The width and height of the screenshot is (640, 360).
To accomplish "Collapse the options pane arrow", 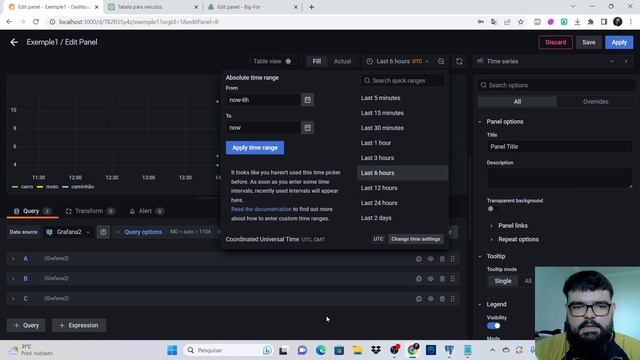I will 626,61.
